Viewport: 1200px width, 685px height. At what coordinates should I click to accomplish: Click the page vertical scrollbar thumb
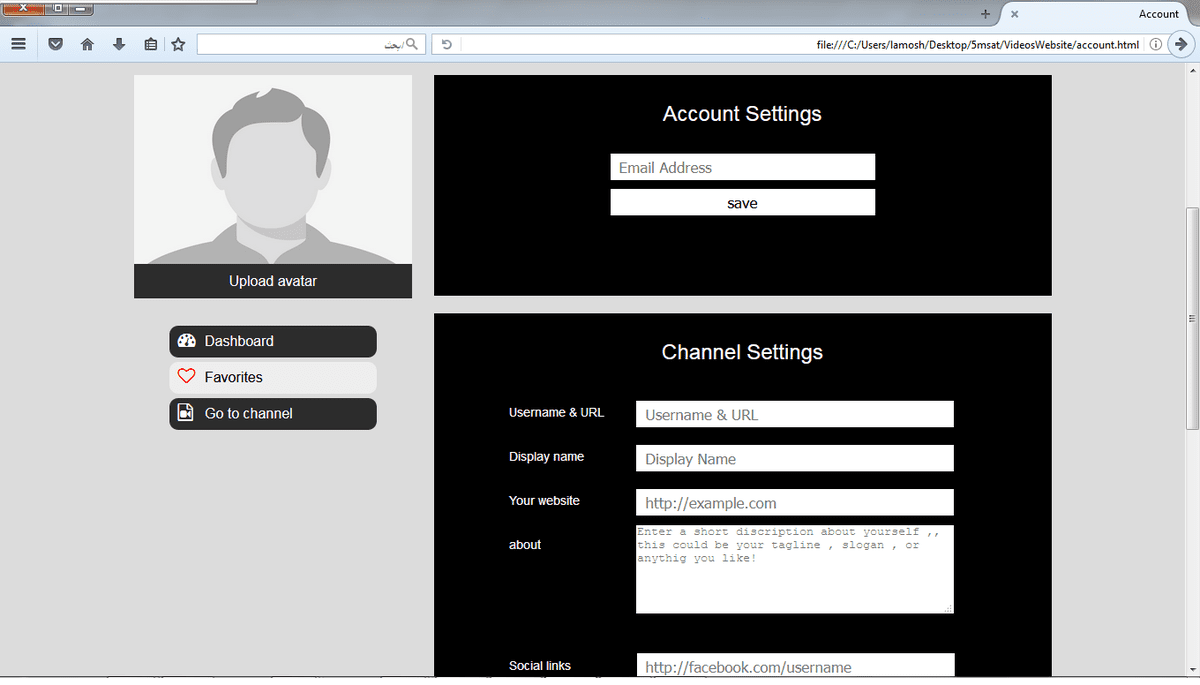pos(1191,318)
